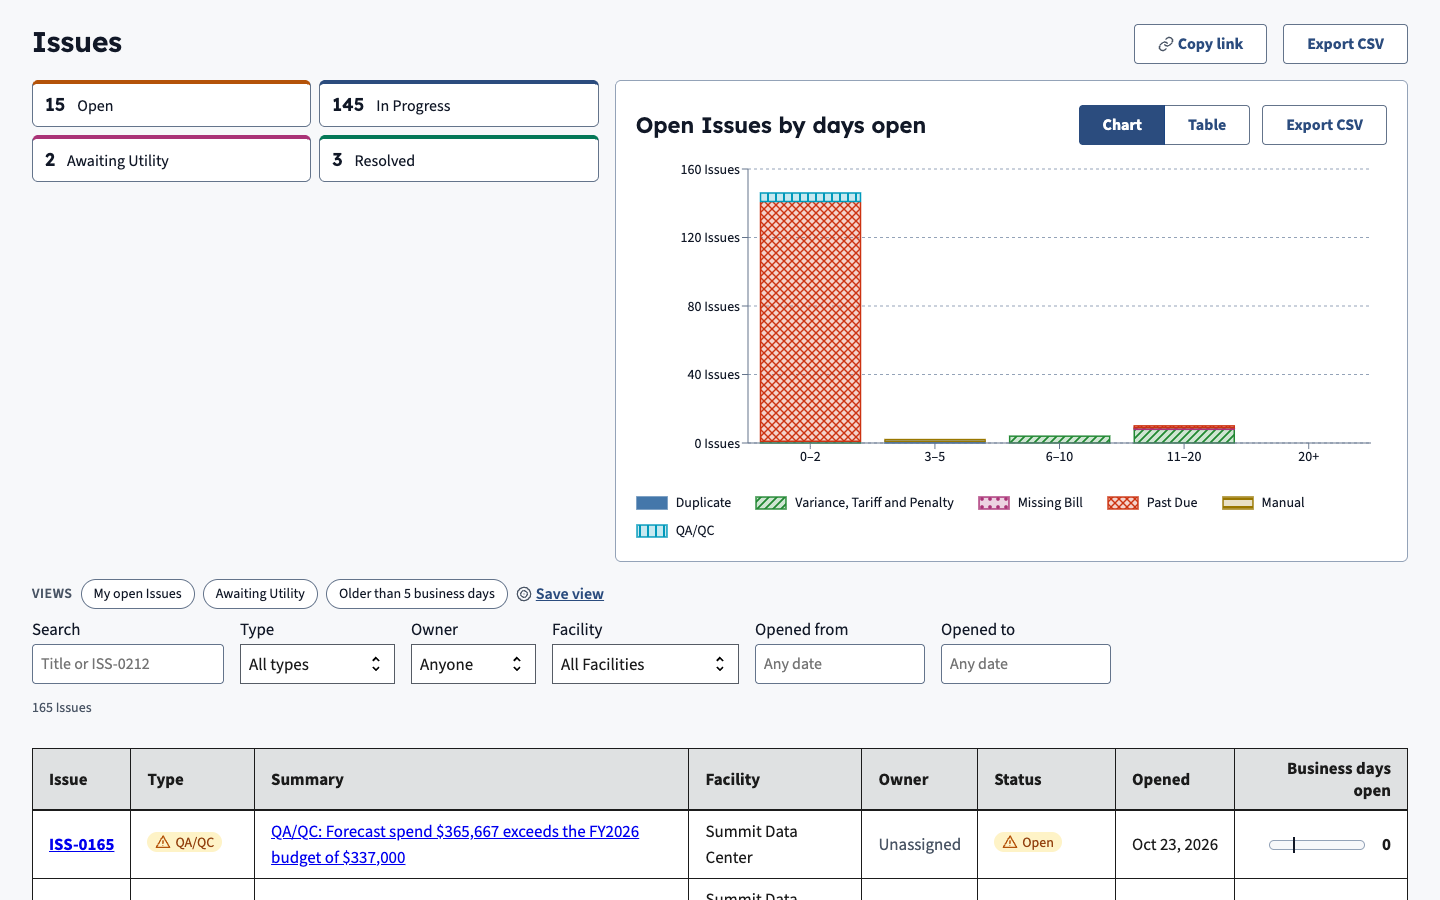Click the QA/QC segment atop the 0–2 bar

(810, 197)
